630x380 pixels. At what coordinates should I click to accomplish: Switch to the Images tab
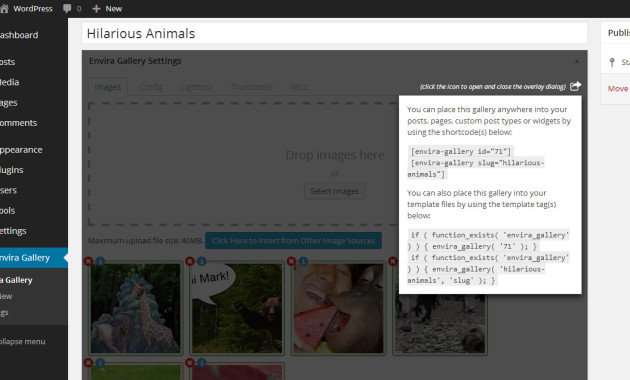[108, 87]
